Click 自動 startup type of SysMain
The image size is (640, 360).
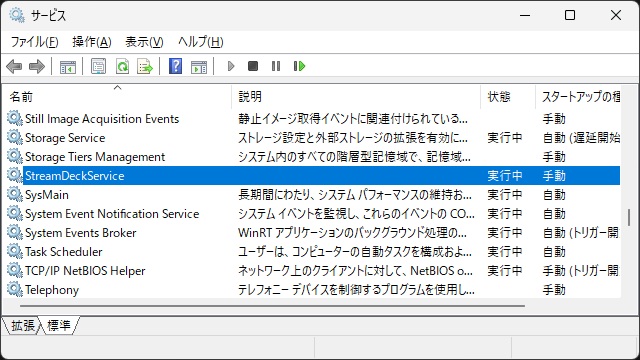(554, 195)
